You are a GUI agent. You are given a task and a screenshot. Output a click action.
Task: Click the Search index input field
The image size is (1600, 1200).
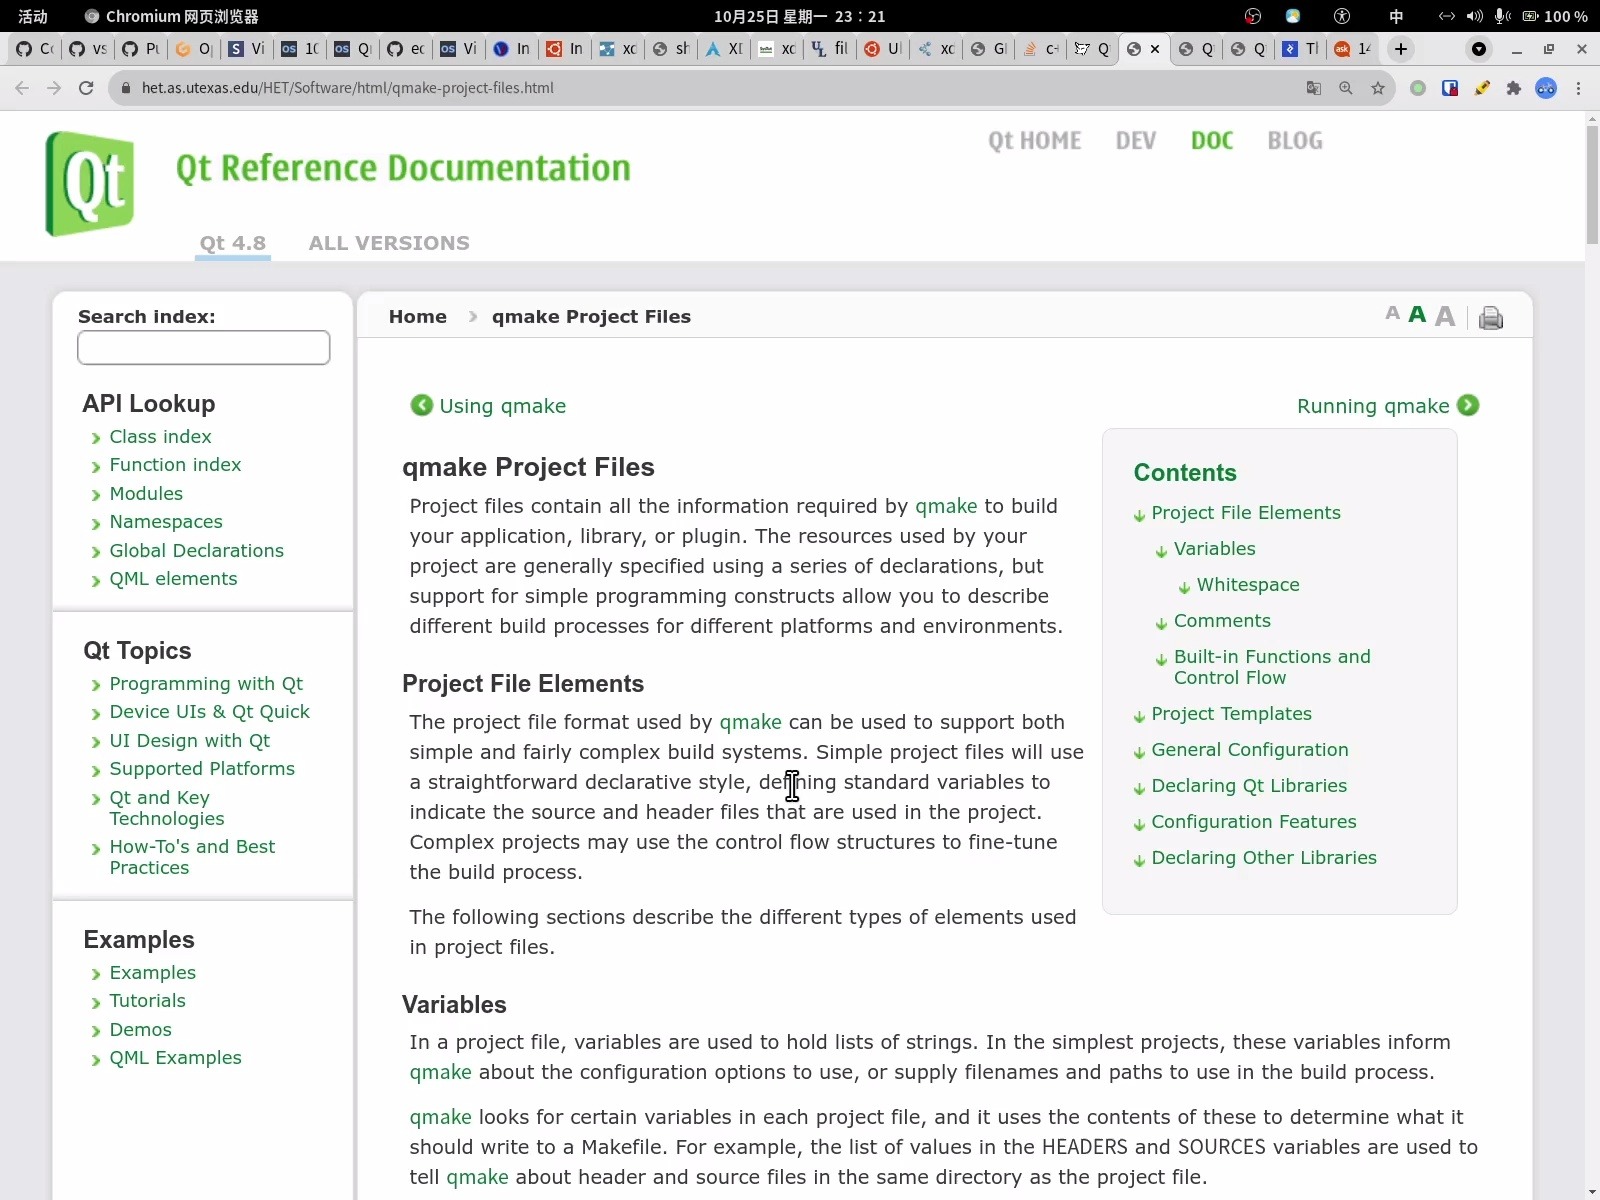(x=204, y=347)
